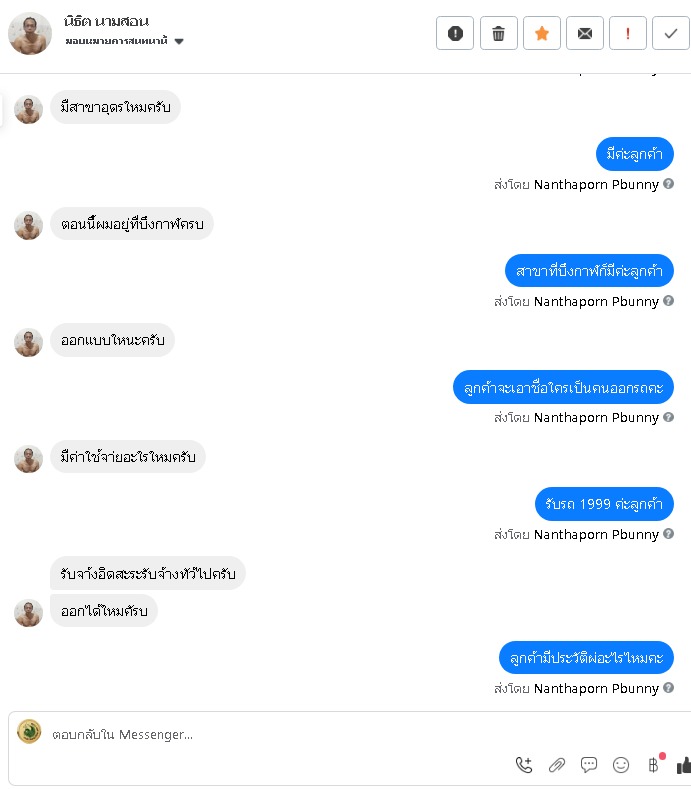Click the page avatar beside the reply box
Viewport: 691px width, 789px height.
pos(29,731)
